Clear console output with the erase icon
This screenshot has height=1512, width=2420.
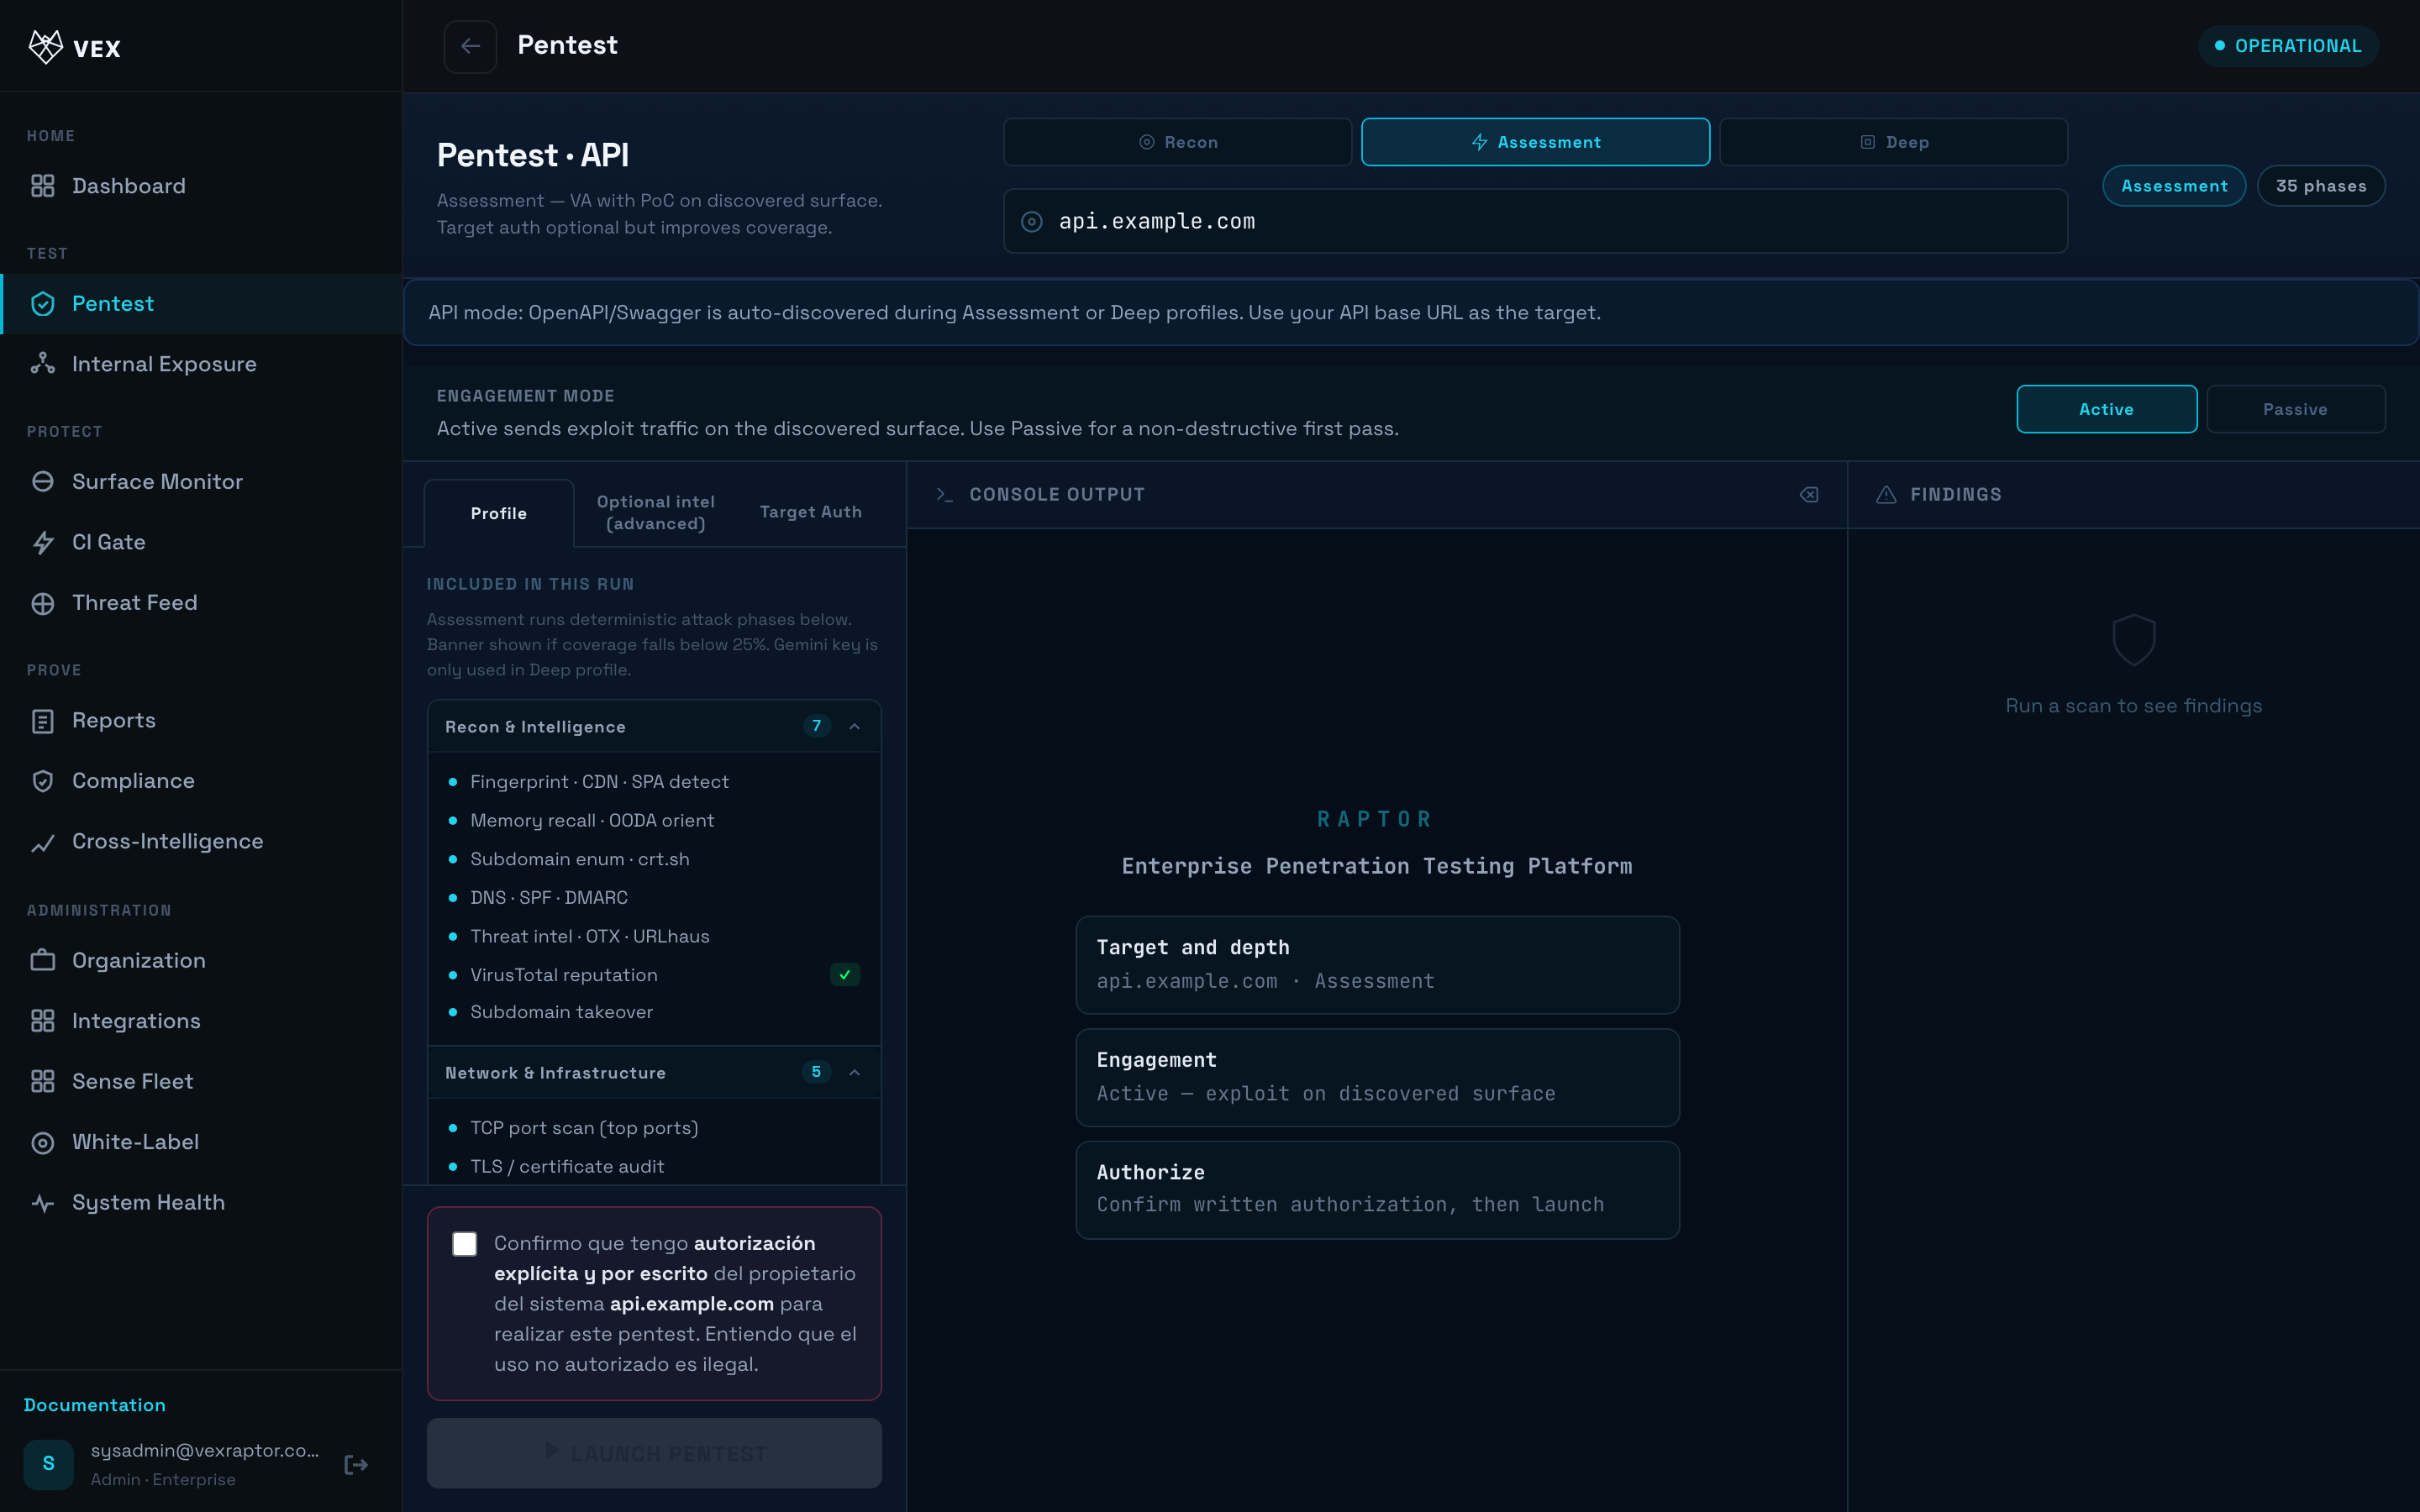tap(1809, 495)
